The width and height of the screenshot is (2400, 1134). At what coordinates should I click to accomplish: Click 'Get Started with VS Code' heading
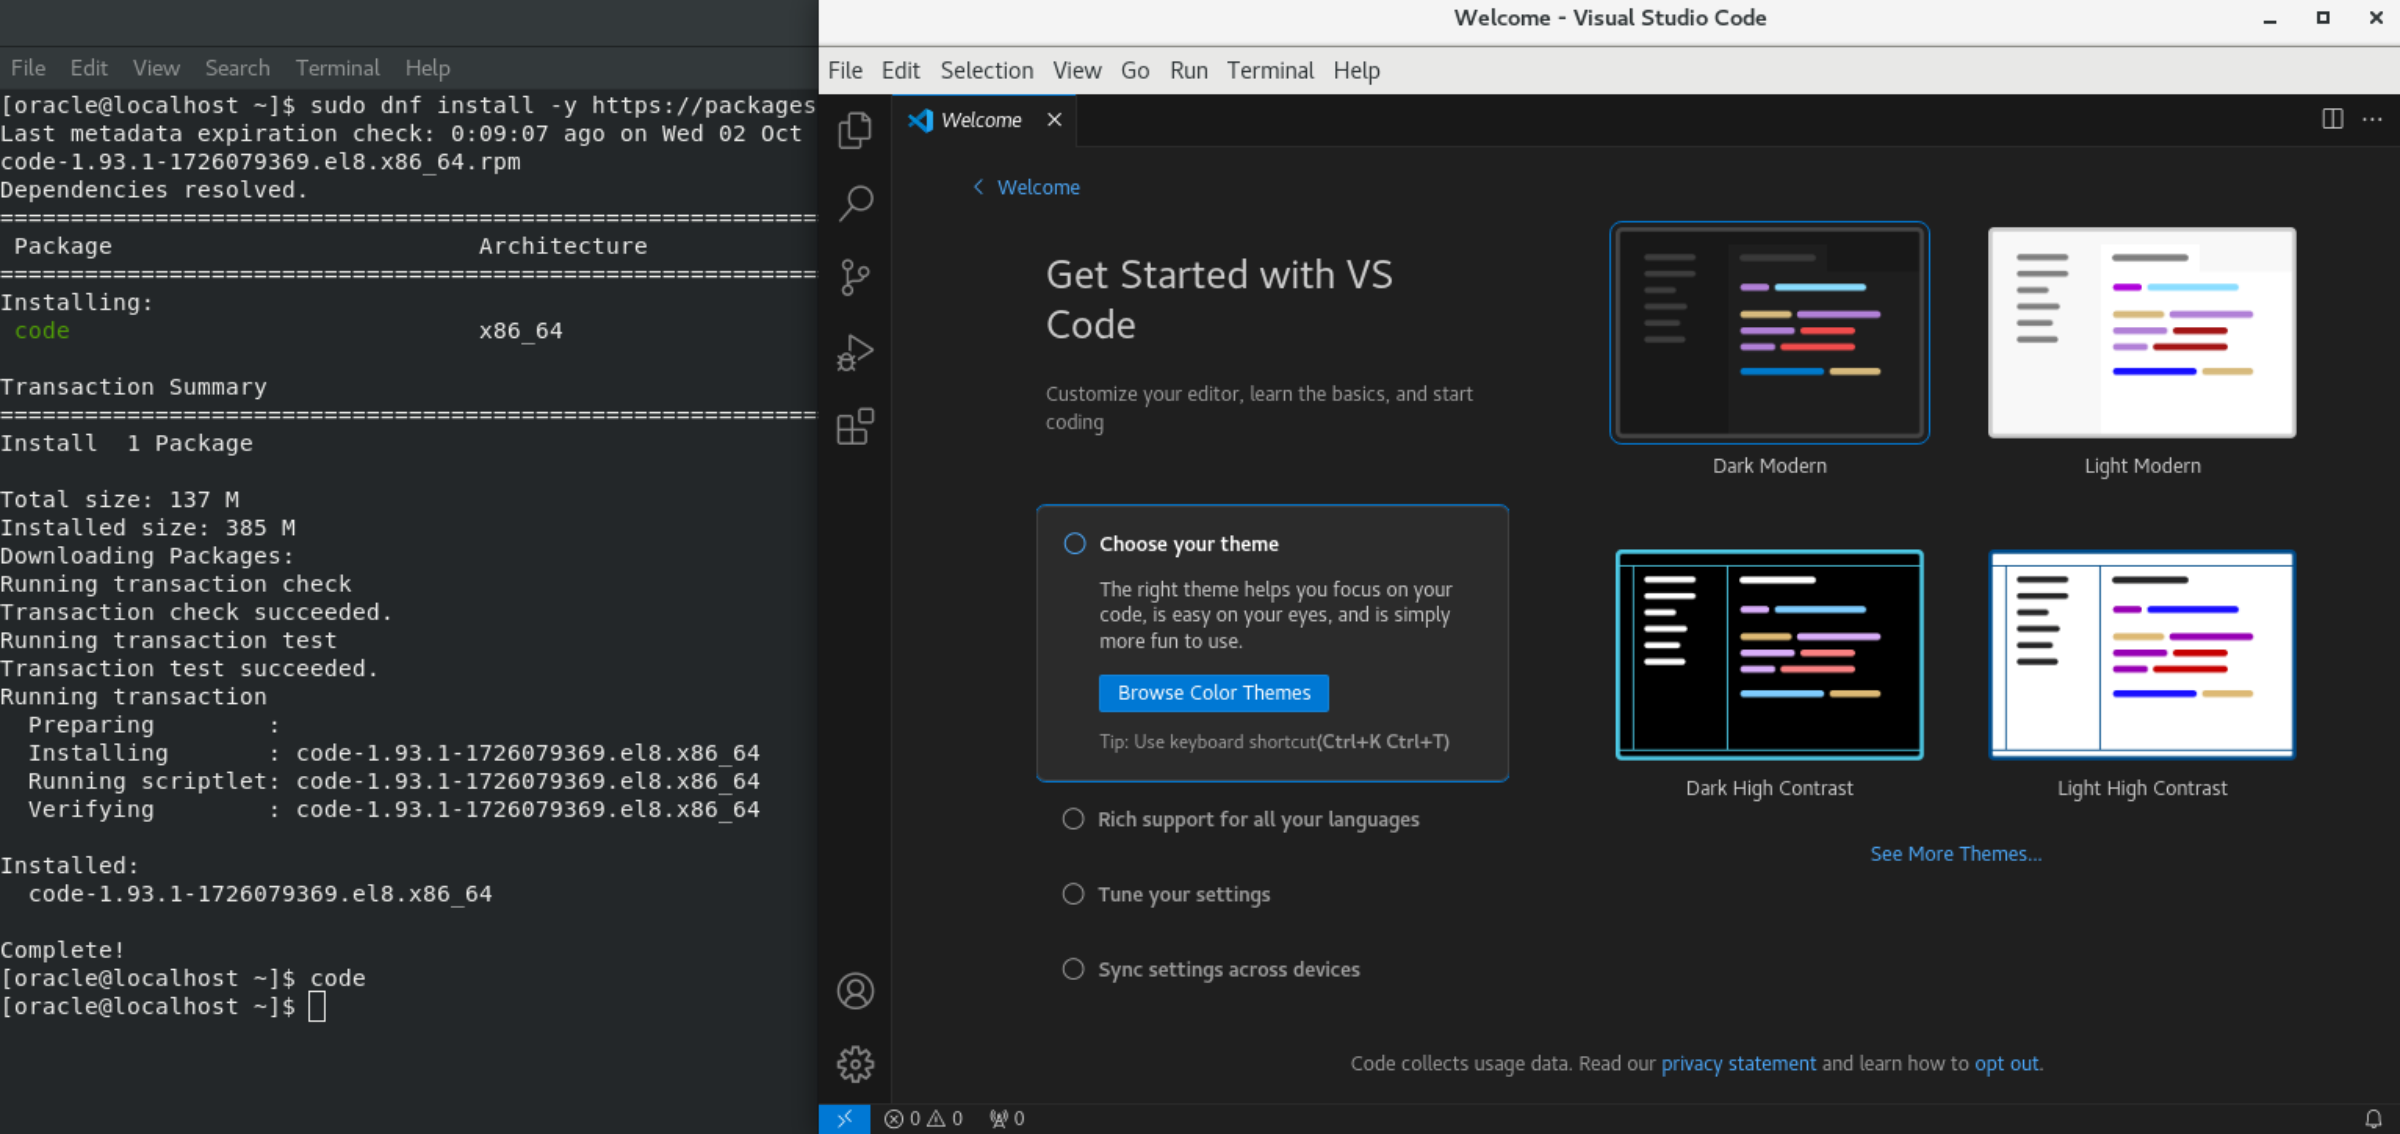pyautogui.click(x=1219, y=300)
